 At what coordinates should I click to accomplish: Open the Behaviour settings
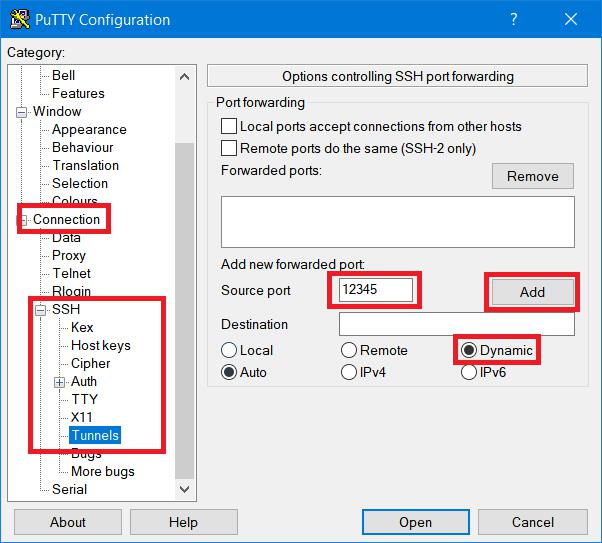83,147
